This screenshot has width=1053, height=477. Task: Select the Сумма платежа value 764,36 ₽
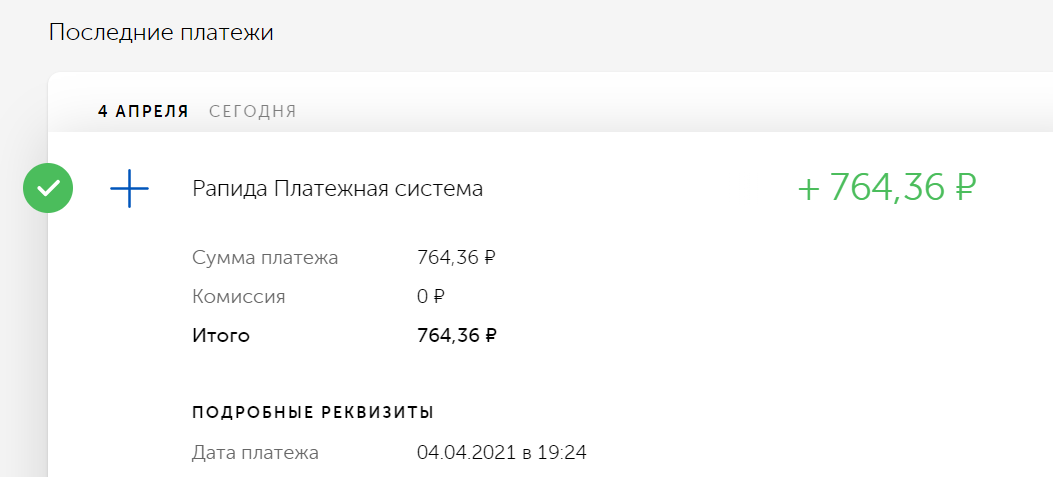457,257
